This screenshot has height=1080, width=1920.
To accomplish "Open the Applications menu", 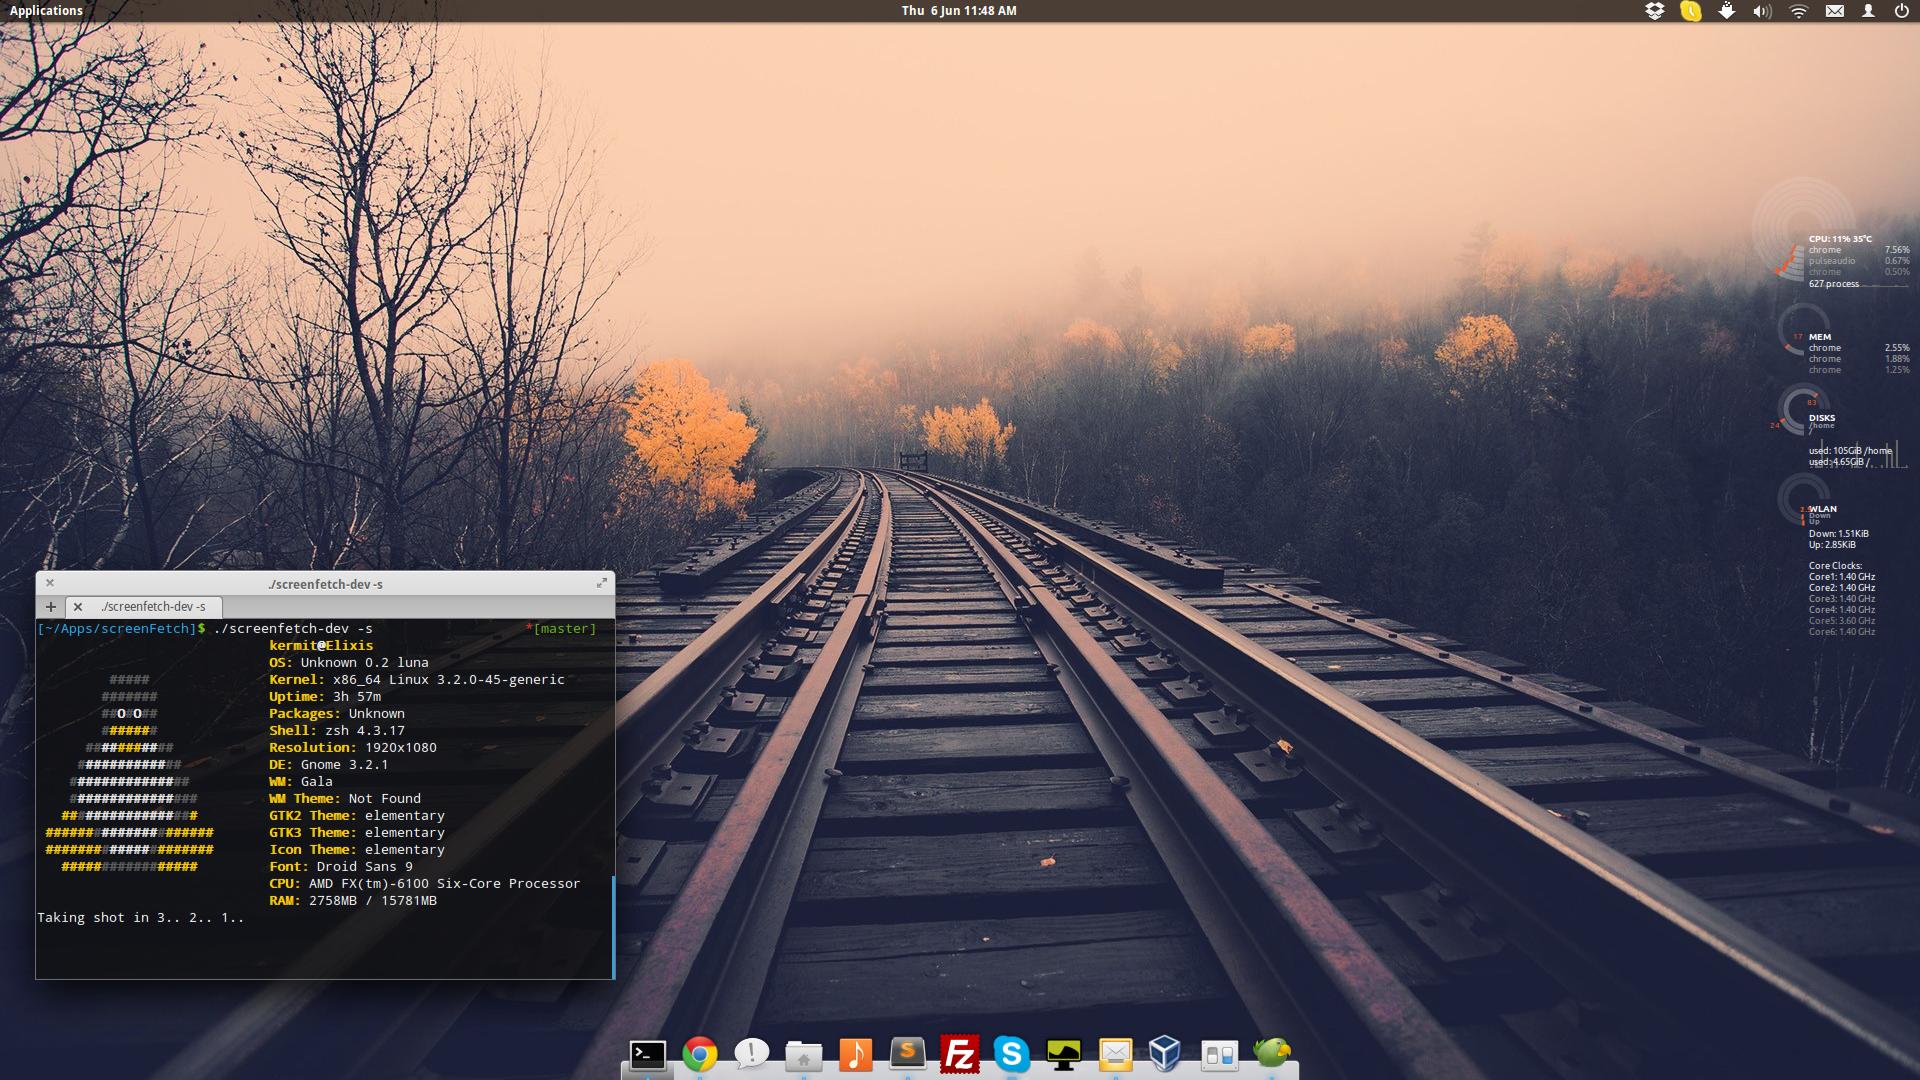I will click(x=46, y=11).
